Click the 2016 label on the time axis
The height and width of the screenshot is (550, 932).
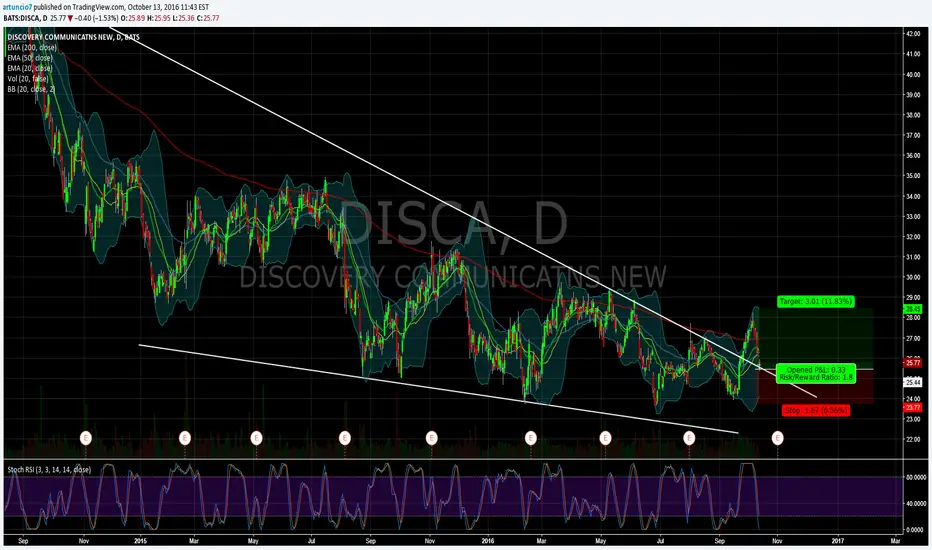(x=487, y=541)
